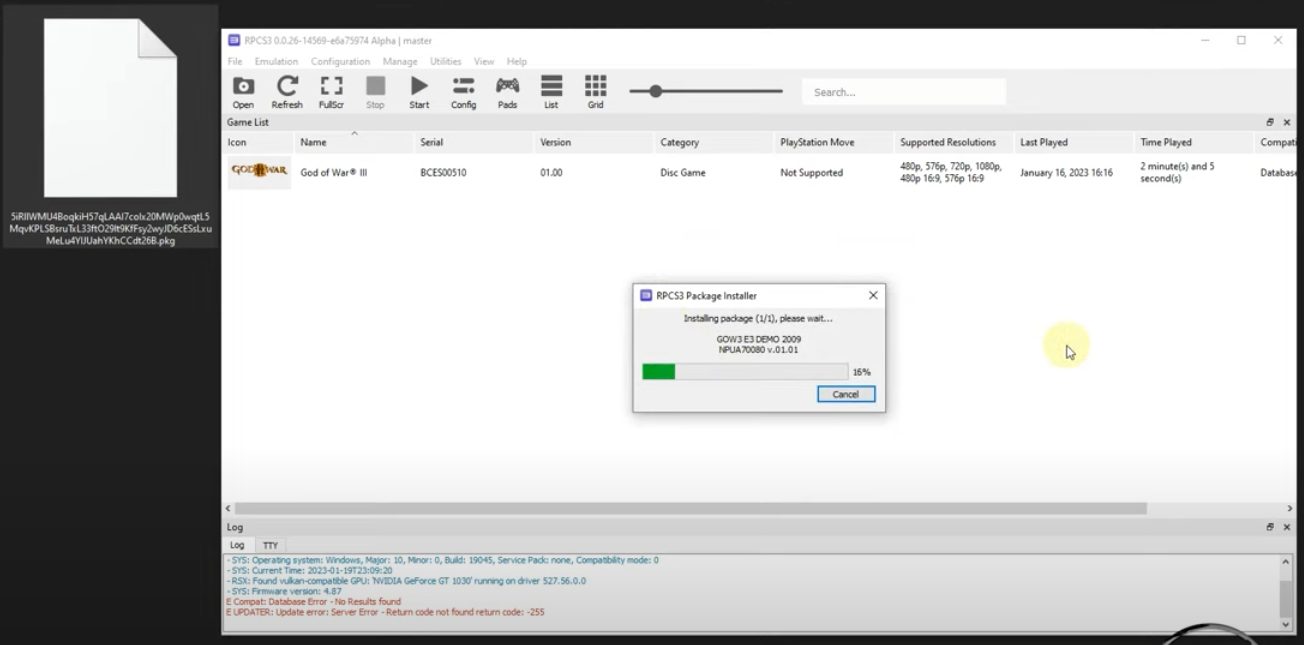Open the Pads controller settings
This screenshot has width=1304, height=645.
(508, 92)
